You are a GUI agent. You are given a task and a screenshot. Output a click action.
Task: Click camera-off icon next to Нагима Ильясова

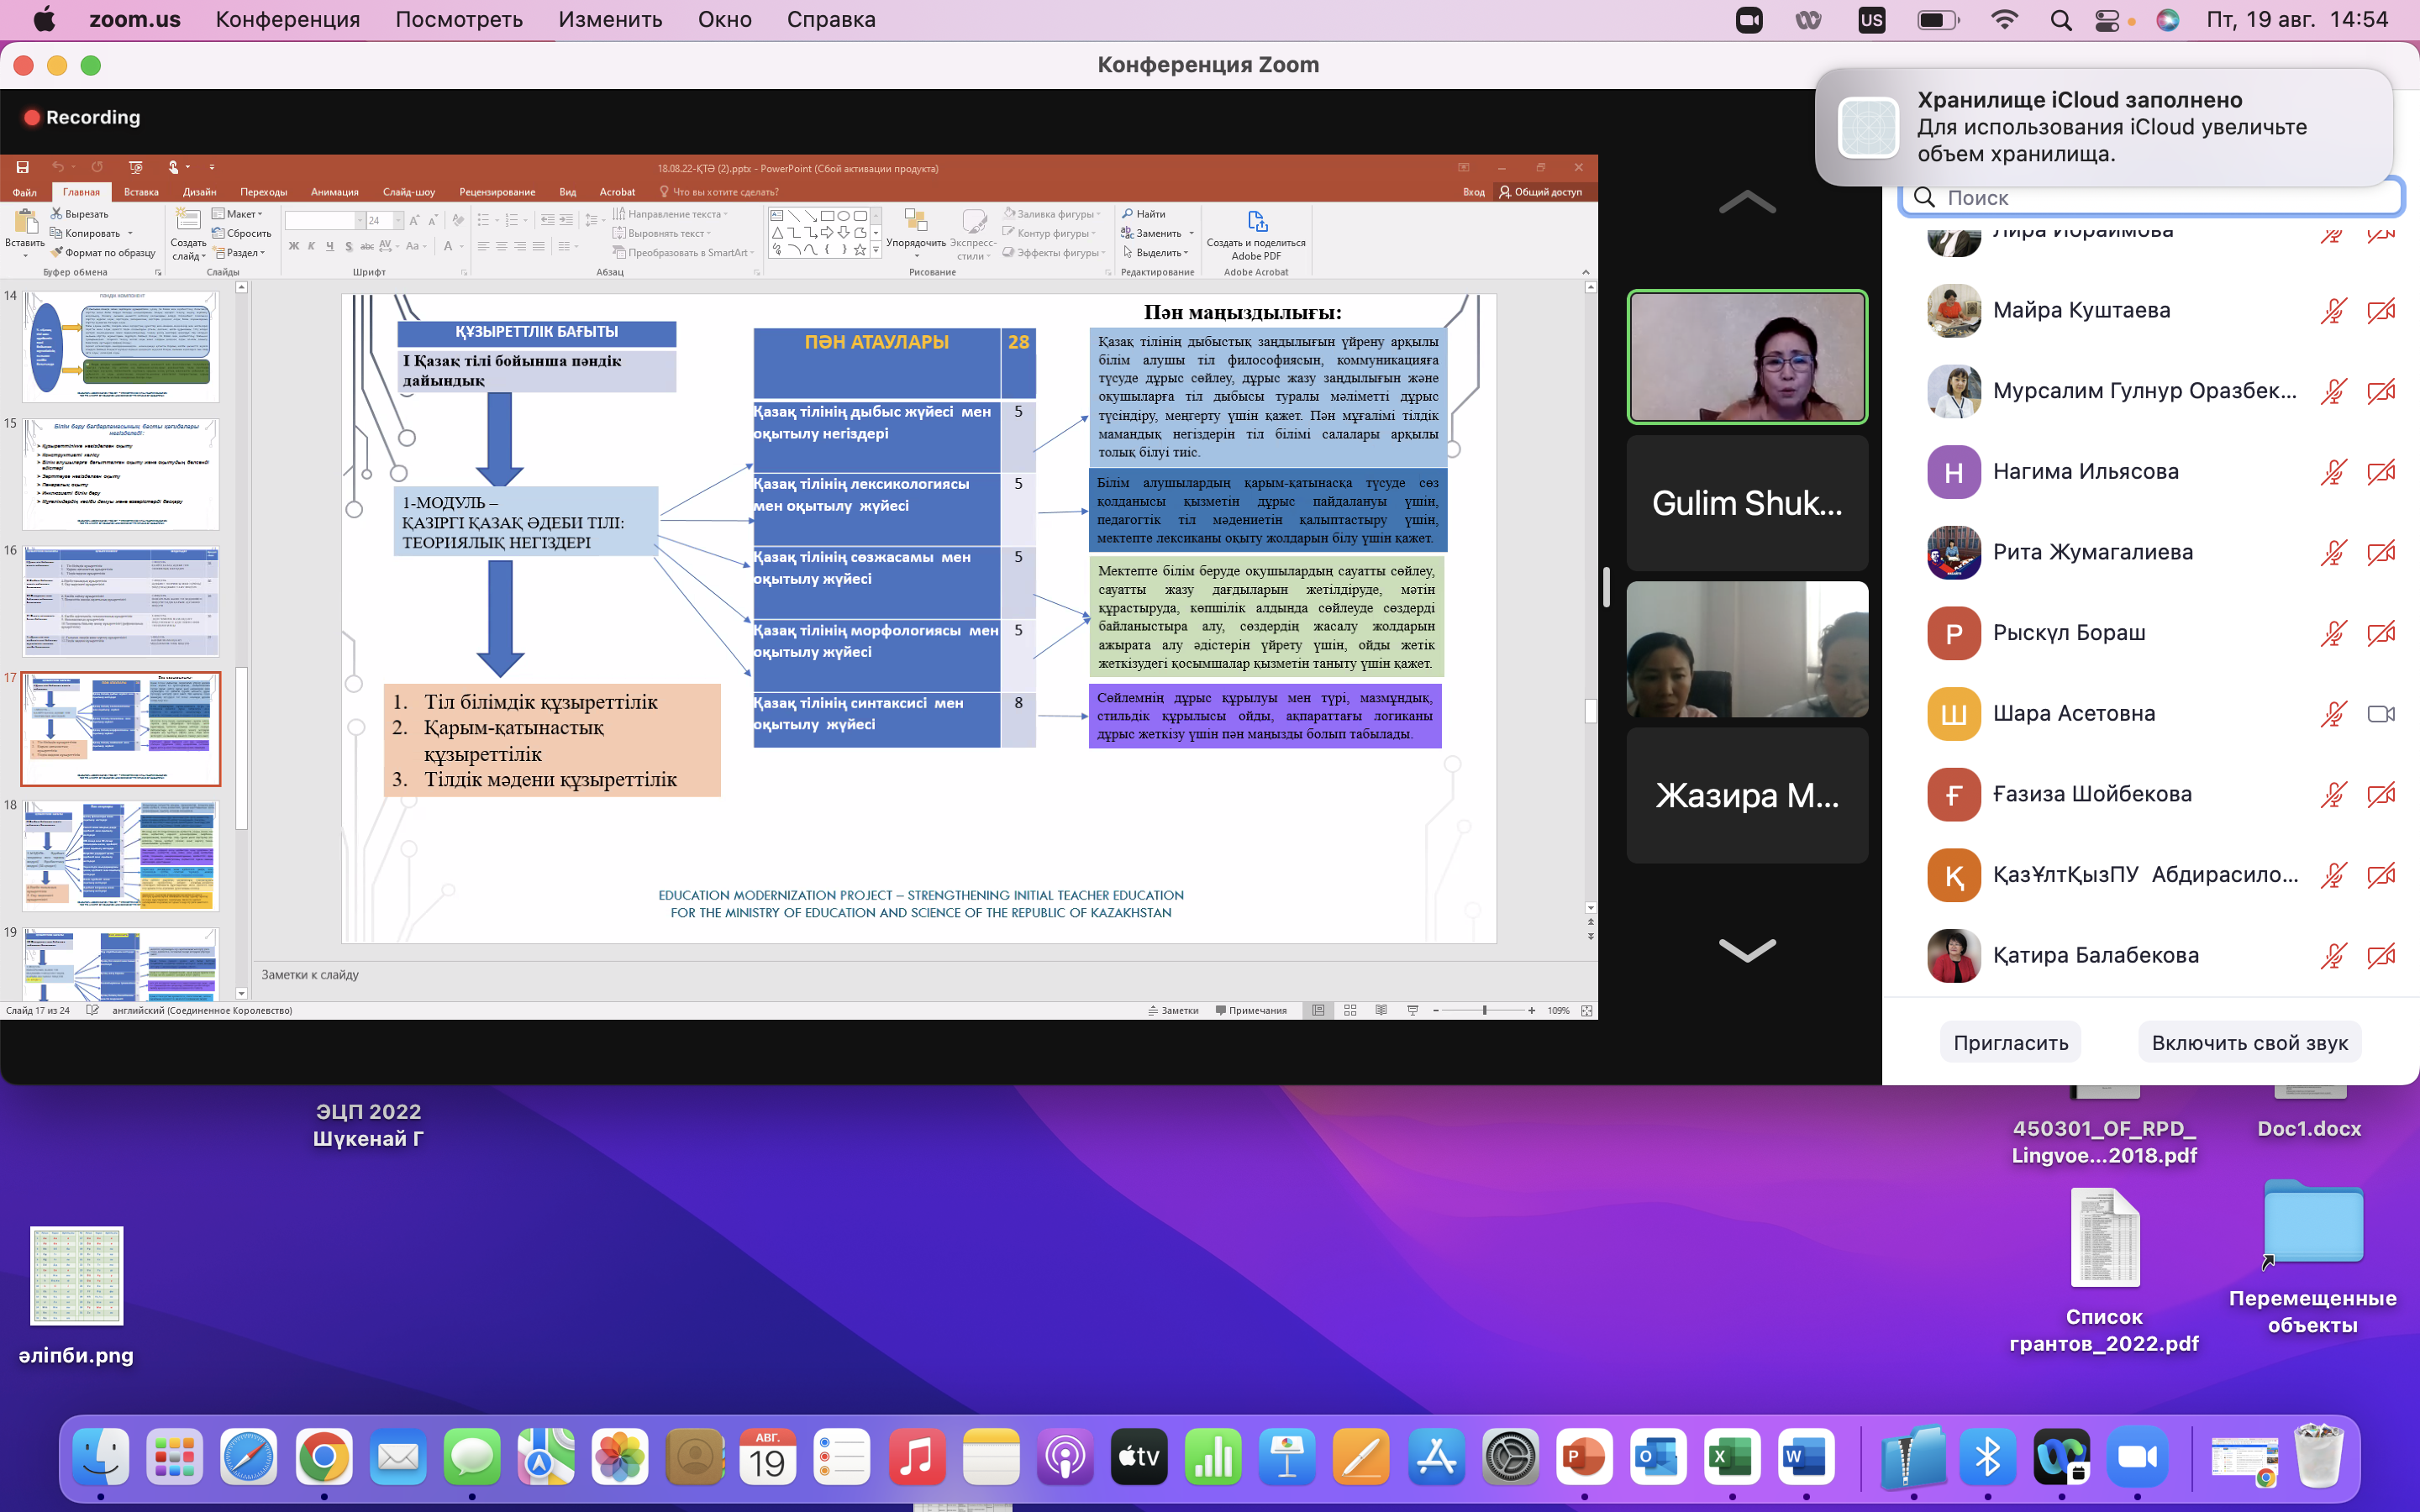(x=2381, y=472)
